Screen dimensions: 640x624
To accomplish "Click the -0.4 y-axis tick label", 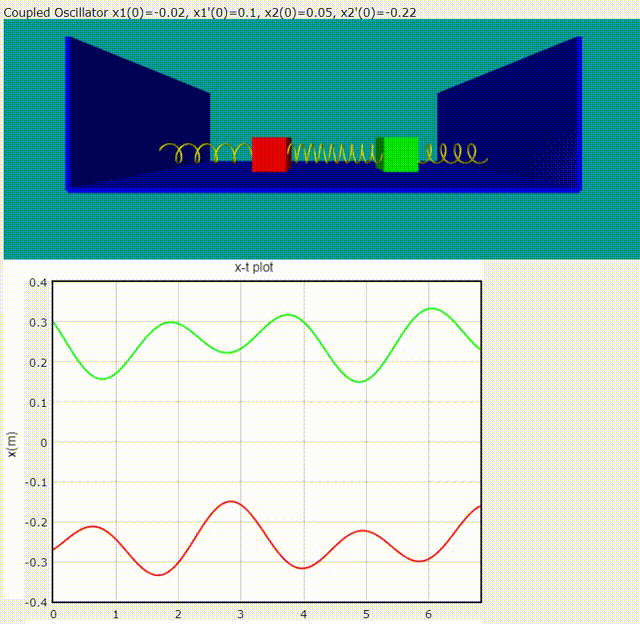I will pos(36,602).
